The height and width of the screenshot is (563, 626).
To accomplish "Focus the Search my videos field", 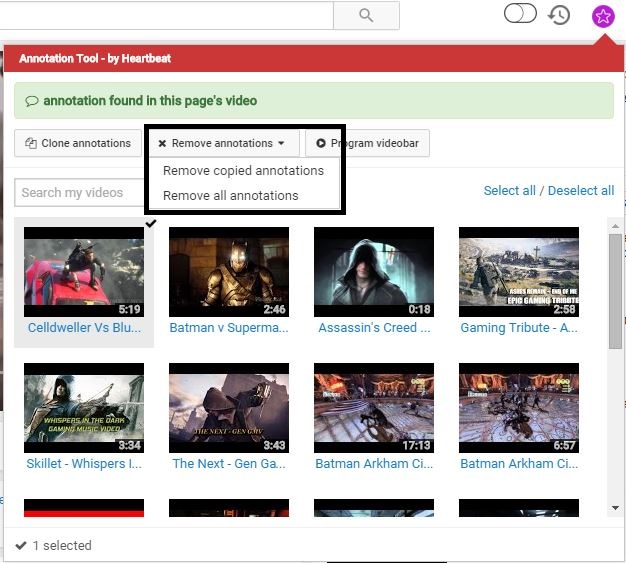I will pos(80,192).
